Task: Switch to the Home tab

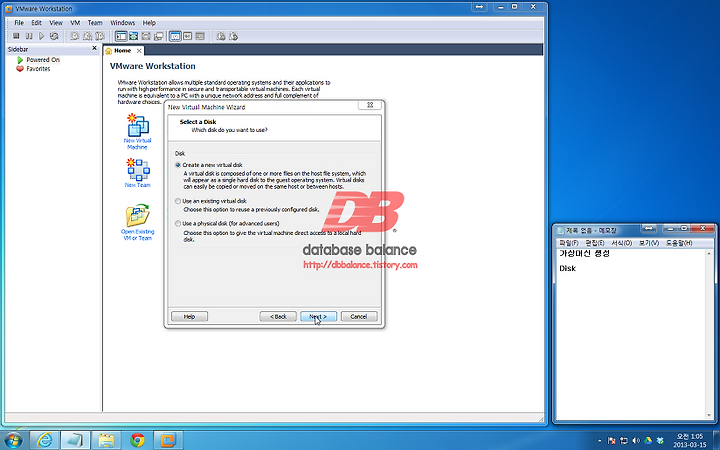Action: (x=123, y=51)
